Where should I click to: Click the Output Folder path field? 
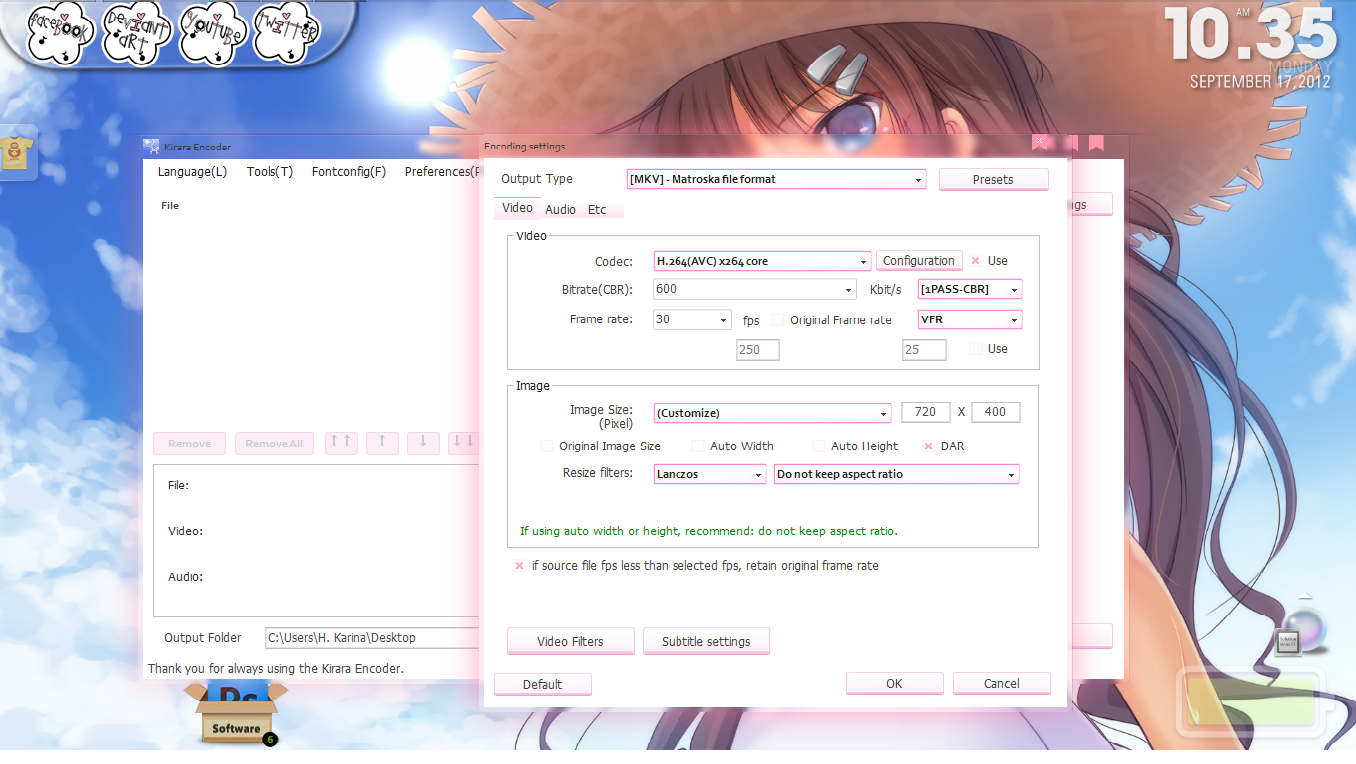[374, 637]
